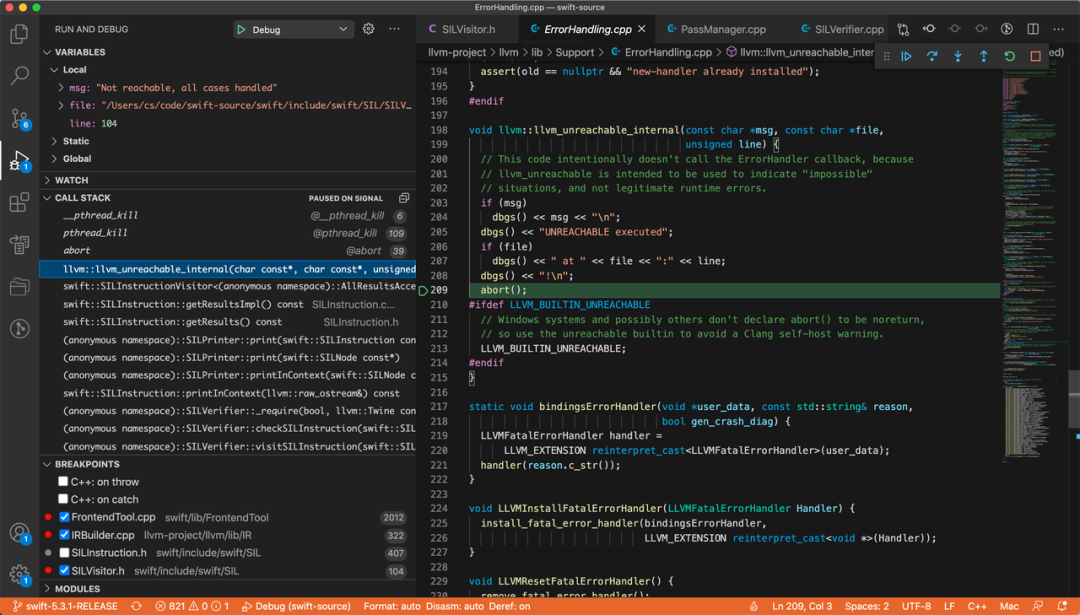Viewport: 1080px width, 615px height.
Task: Open editor more actions ellipsis
Action: coord(1058,29)
